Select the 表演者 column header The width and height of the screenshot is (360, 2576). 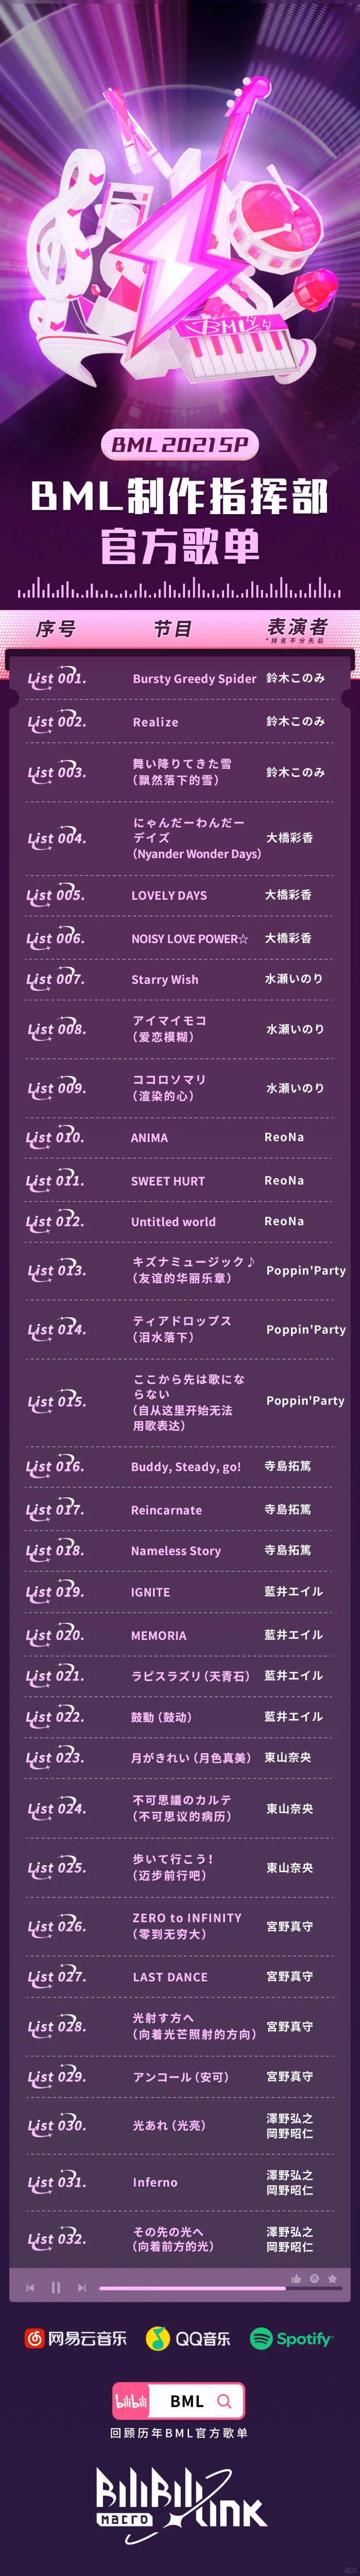pos(297,626)
